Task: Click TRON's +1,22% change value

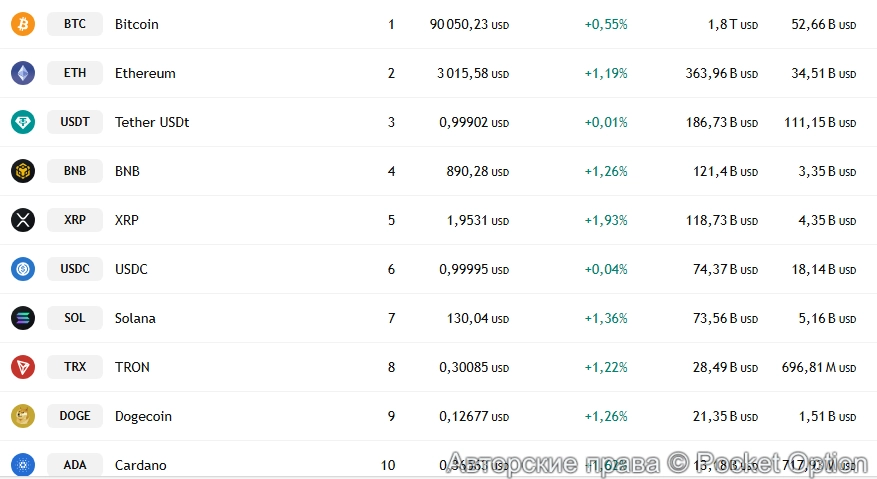Action: (x=606, y=367)
